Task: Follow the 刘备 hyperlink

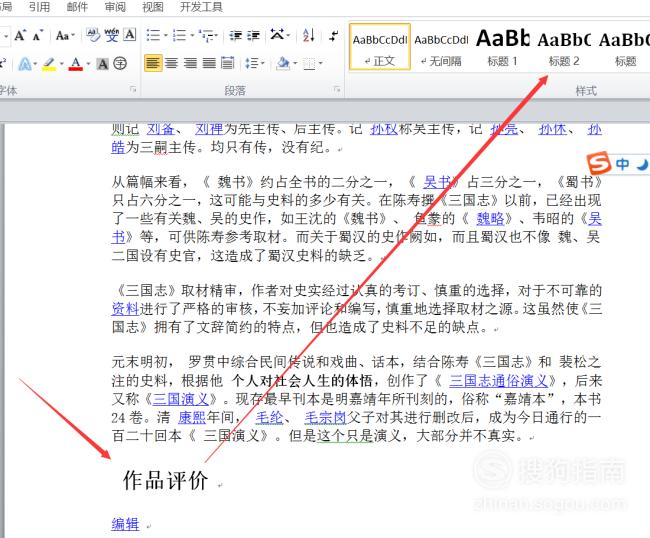Action: (160, 129)
